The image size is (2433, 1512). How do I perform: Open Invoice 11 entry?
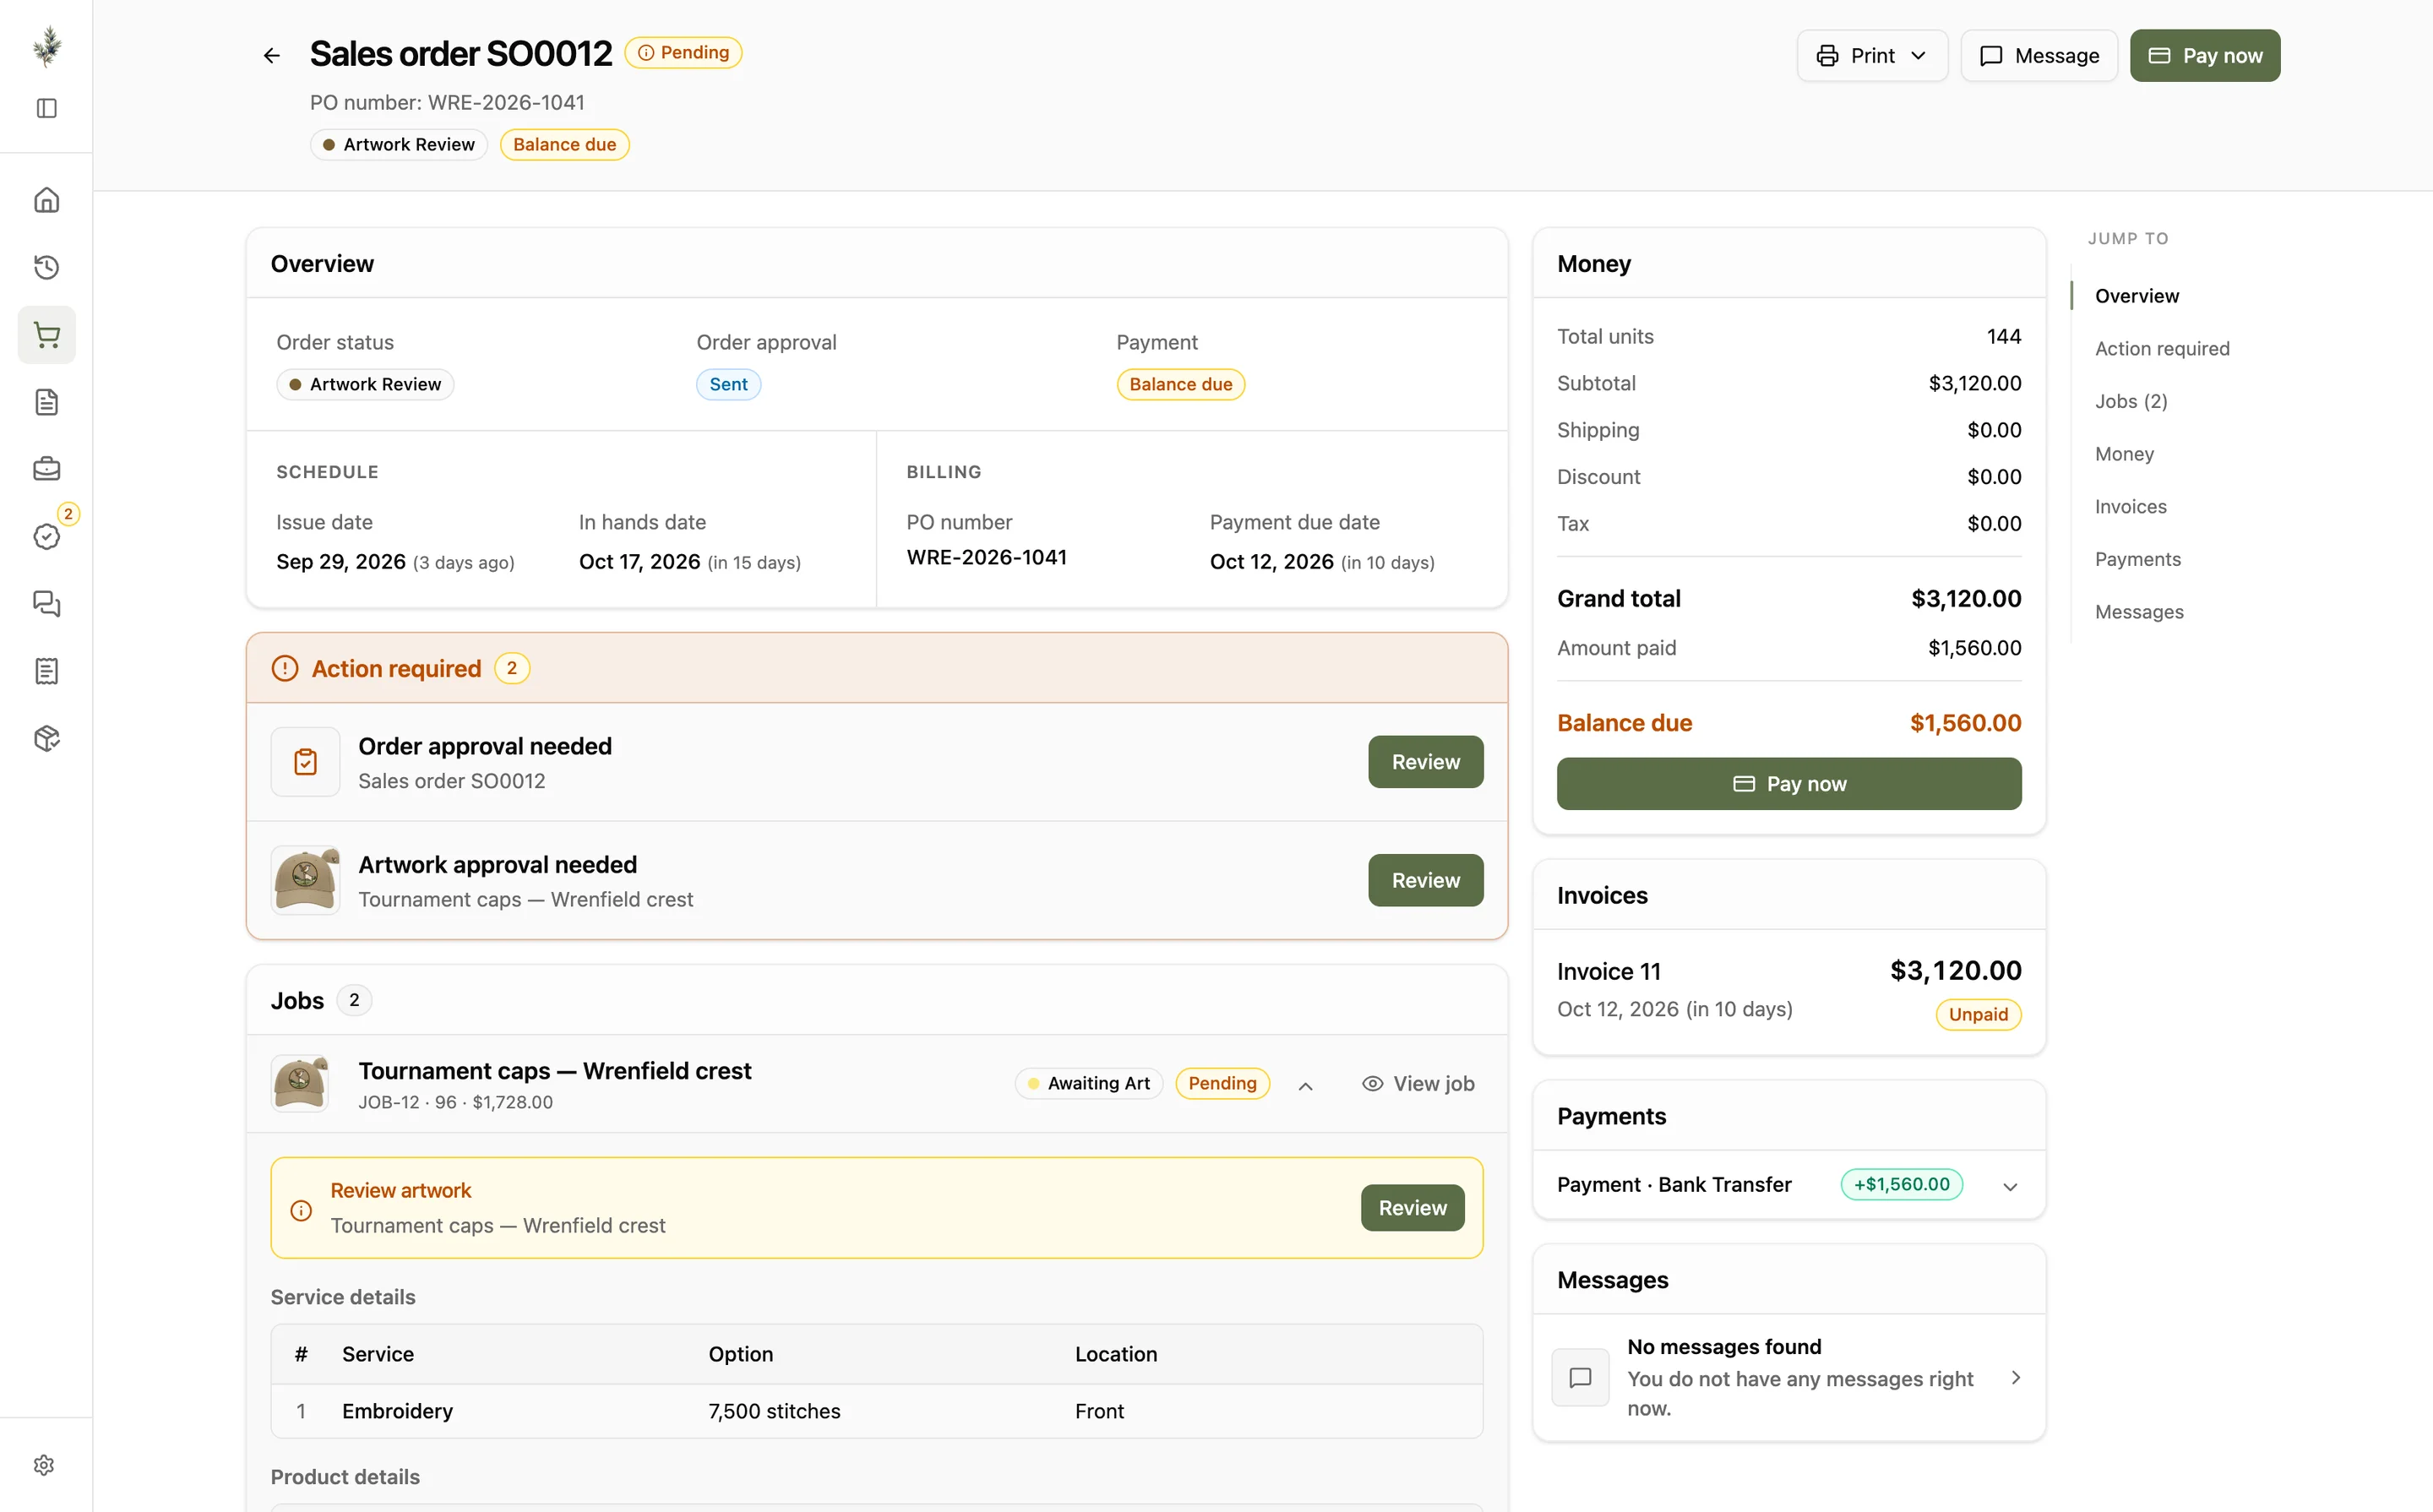[1789, 992]
